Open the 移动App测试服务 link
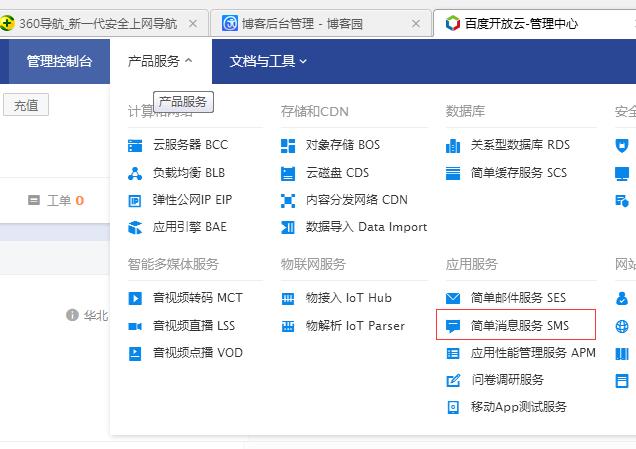The height and width of the screenshot is (449, 636). click(518, 407)
